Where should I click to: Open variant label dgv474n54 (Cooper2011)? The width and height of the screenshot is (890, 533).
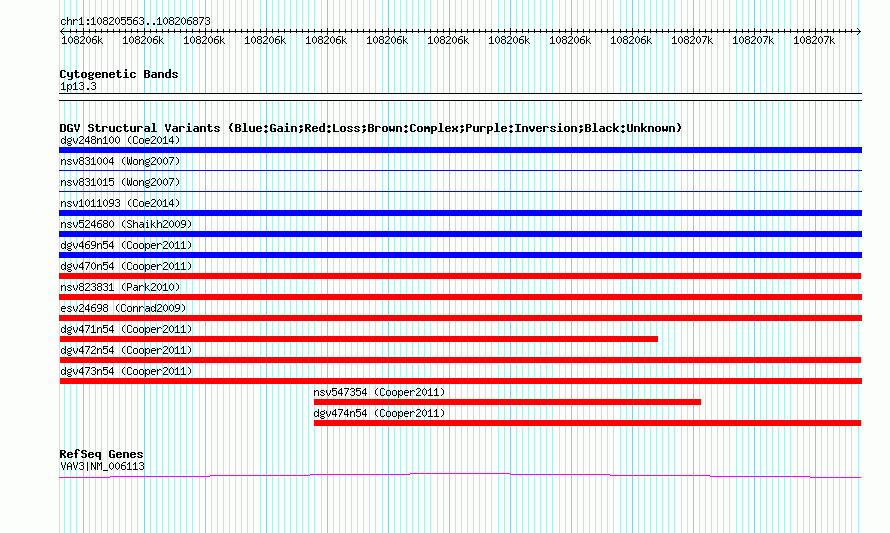tap(379, 413)
